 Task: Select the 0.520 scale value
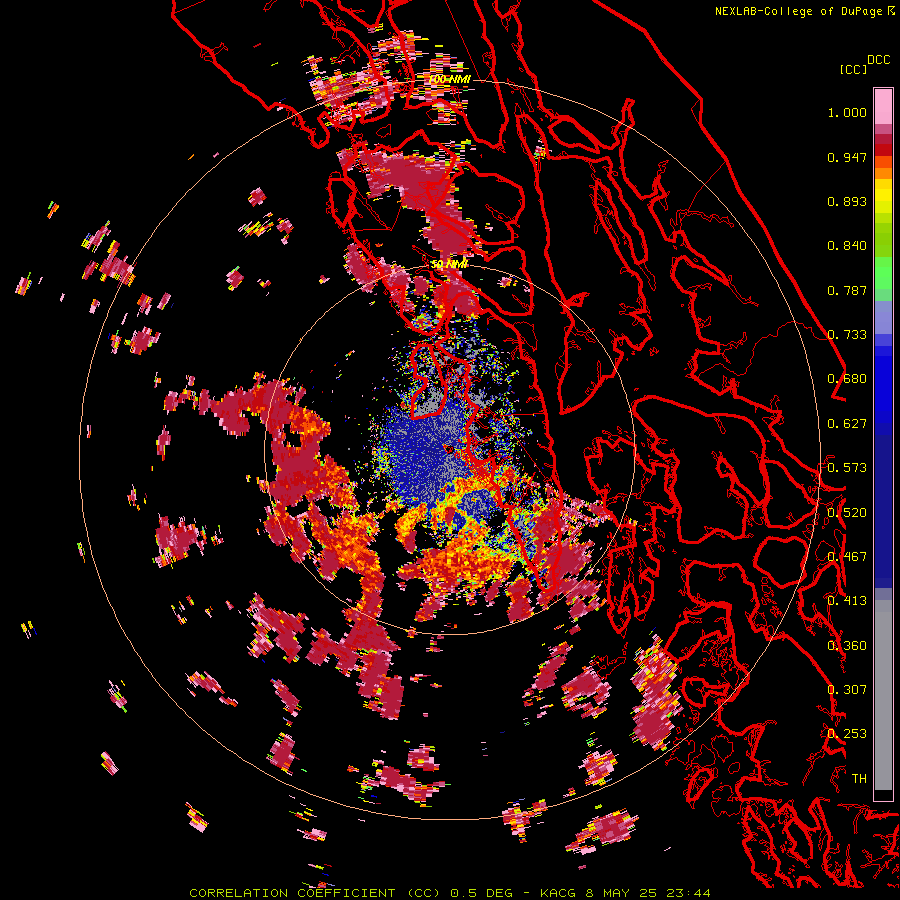pos(847,513)
